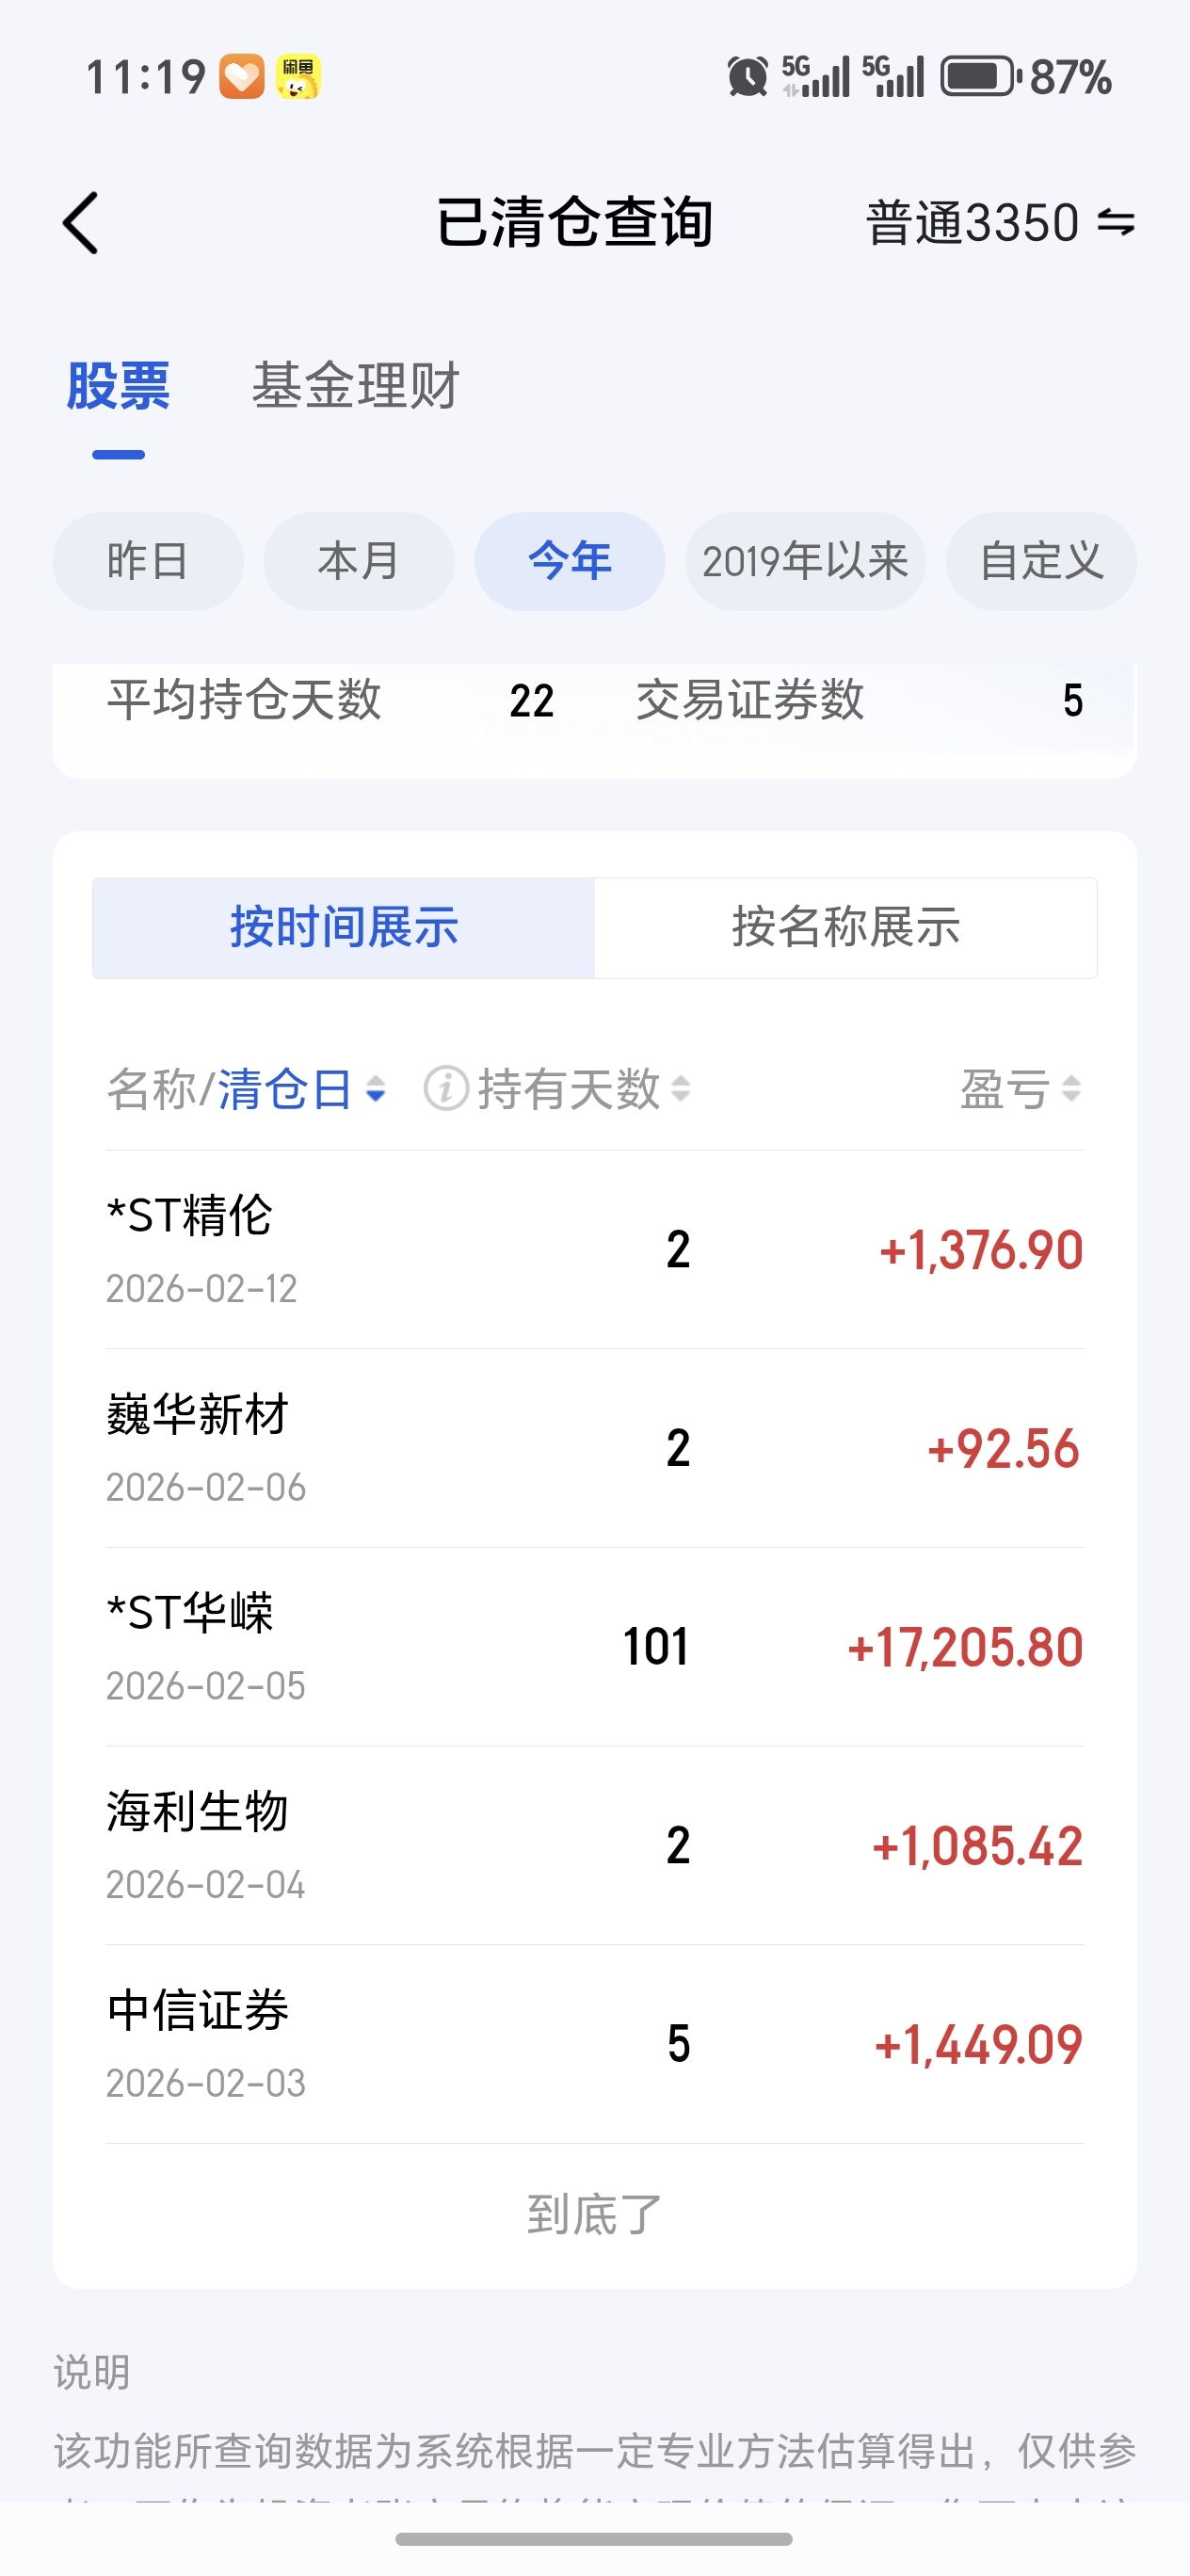Image resolution: width=1190 pixels, height=2576 pixels.
Task: Tap the yellow app notification icon
Action: (298, 77)
